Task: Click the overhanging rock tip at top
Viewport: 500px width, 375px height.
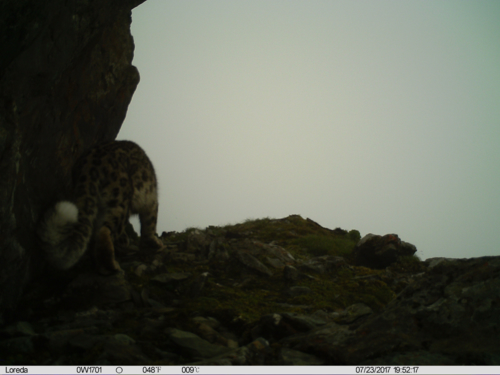Action: pos(137,4)
